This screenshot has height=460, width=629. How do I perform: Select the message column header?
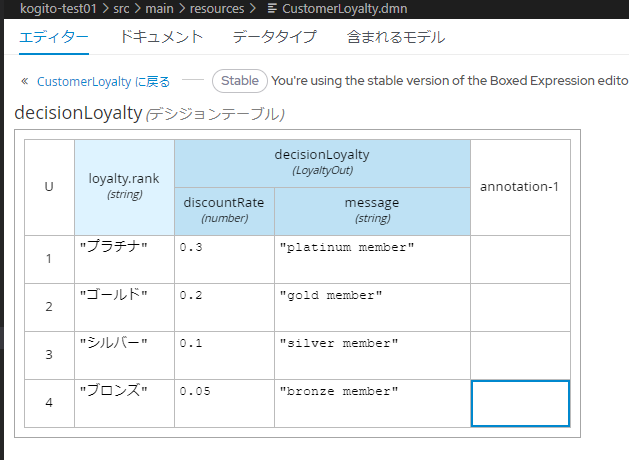pos(372,211)
